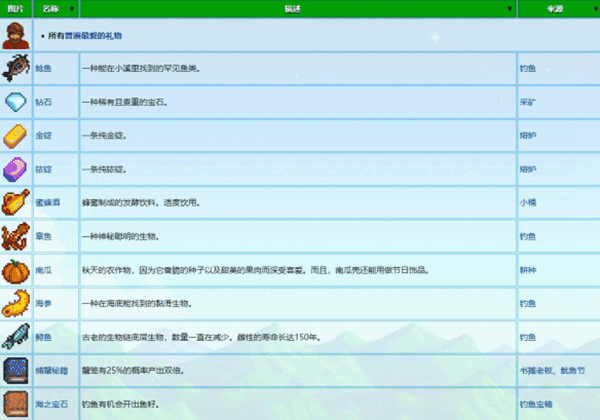Click the description '一种能在小溪里找到的罕见鱼类。'
The image size is (600, 420).
[x=141, y=68]
